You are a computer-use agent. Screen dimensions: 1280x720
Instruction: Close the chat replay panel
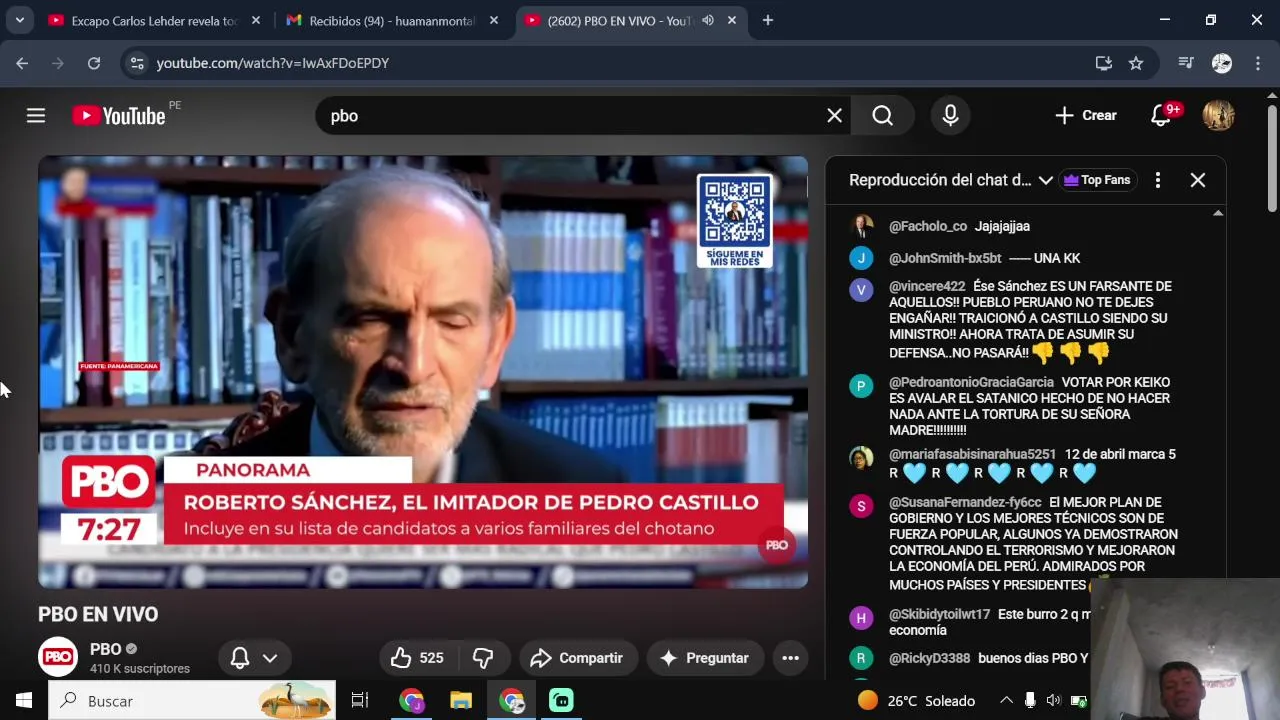point(1197,180)
